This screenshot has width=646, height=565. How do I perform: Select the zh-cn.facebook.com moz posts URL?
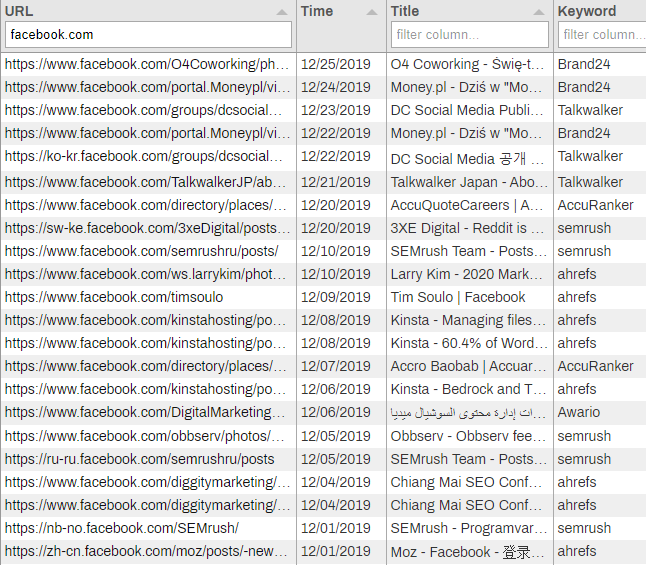pos(146,551)
